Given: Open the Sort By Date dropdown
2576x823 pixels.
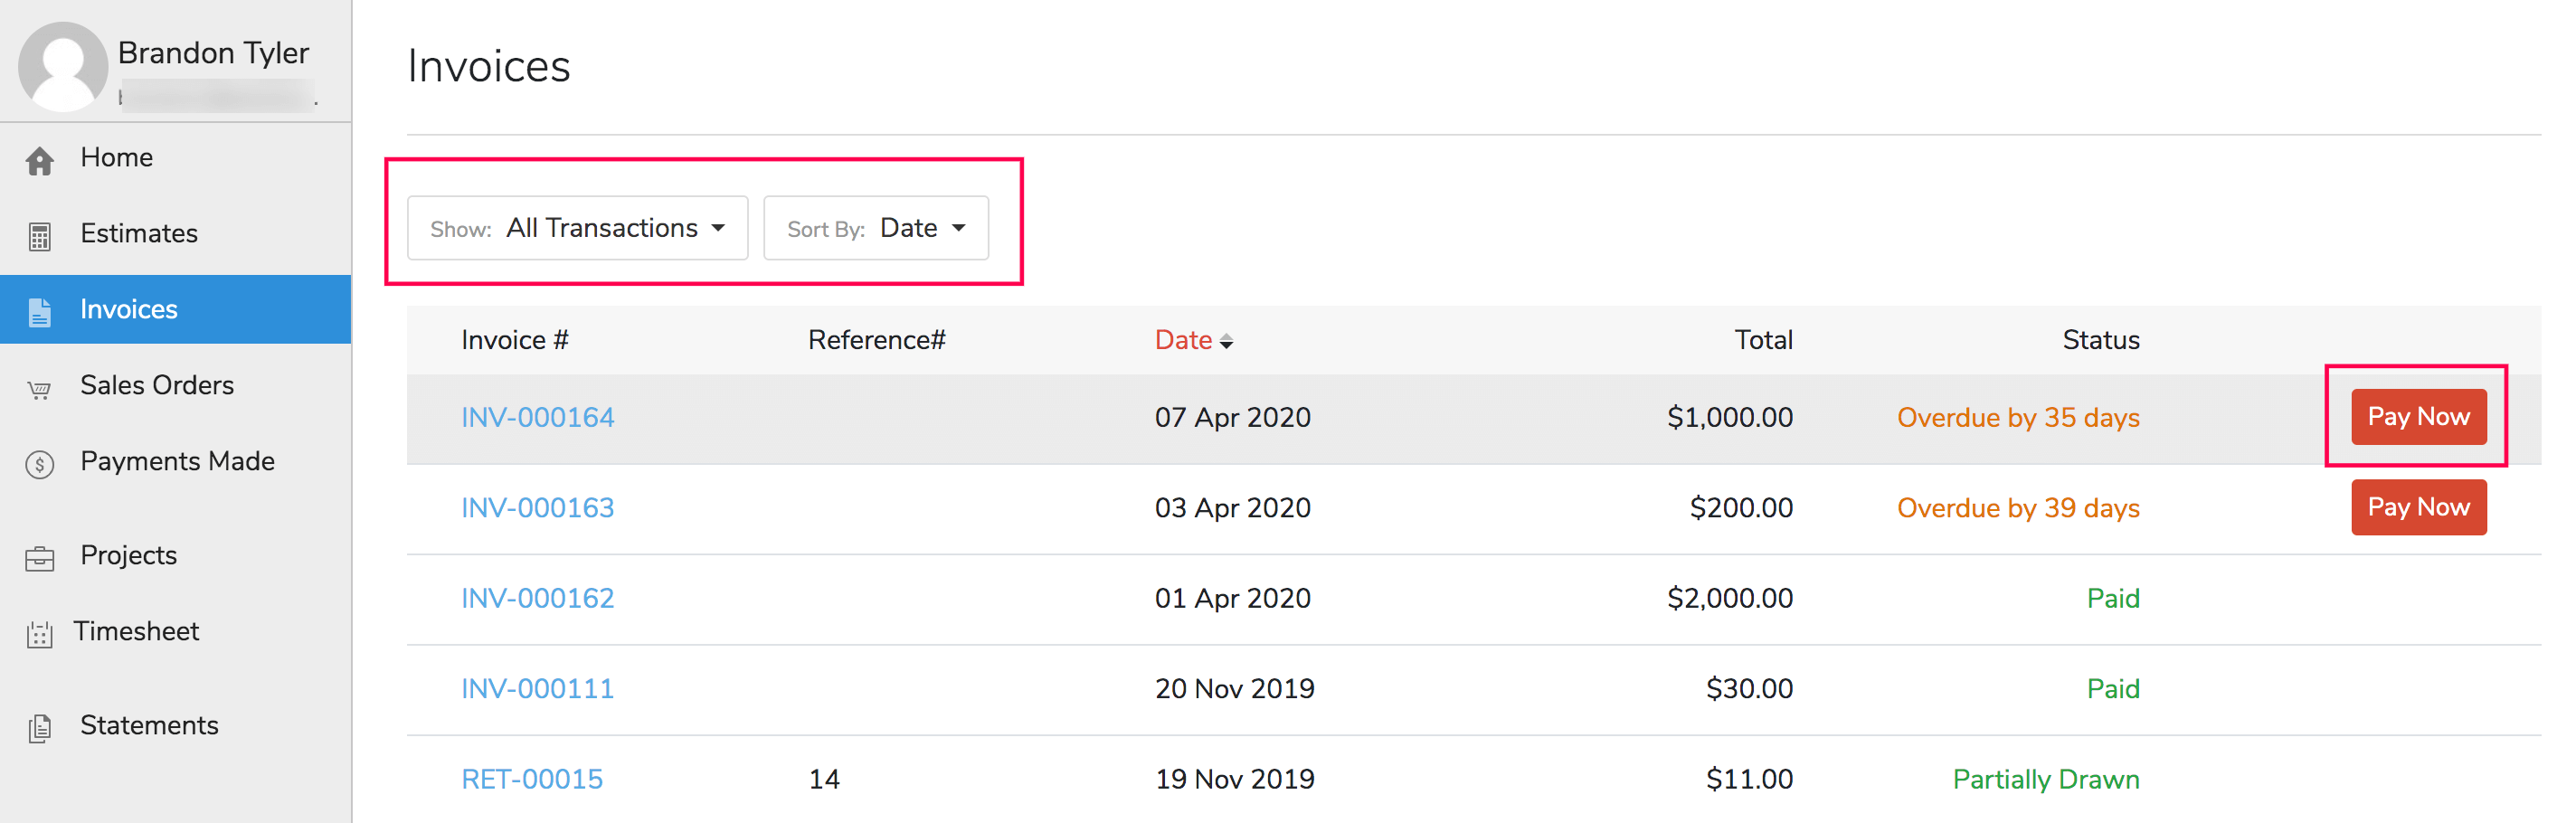Looking at the screenshot, I should pyautogui.click(x=875, y=228).
